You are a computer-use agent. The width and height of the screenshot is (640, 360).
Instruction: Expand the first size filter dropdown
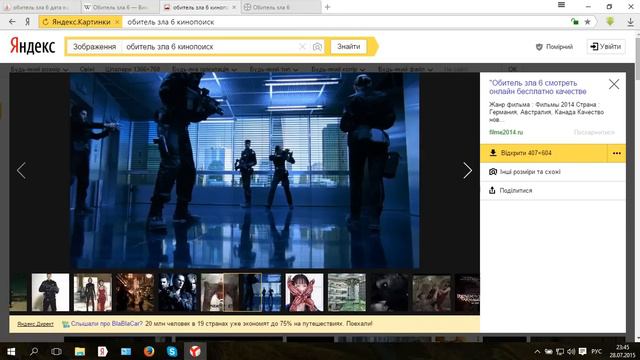coord(39,69)
